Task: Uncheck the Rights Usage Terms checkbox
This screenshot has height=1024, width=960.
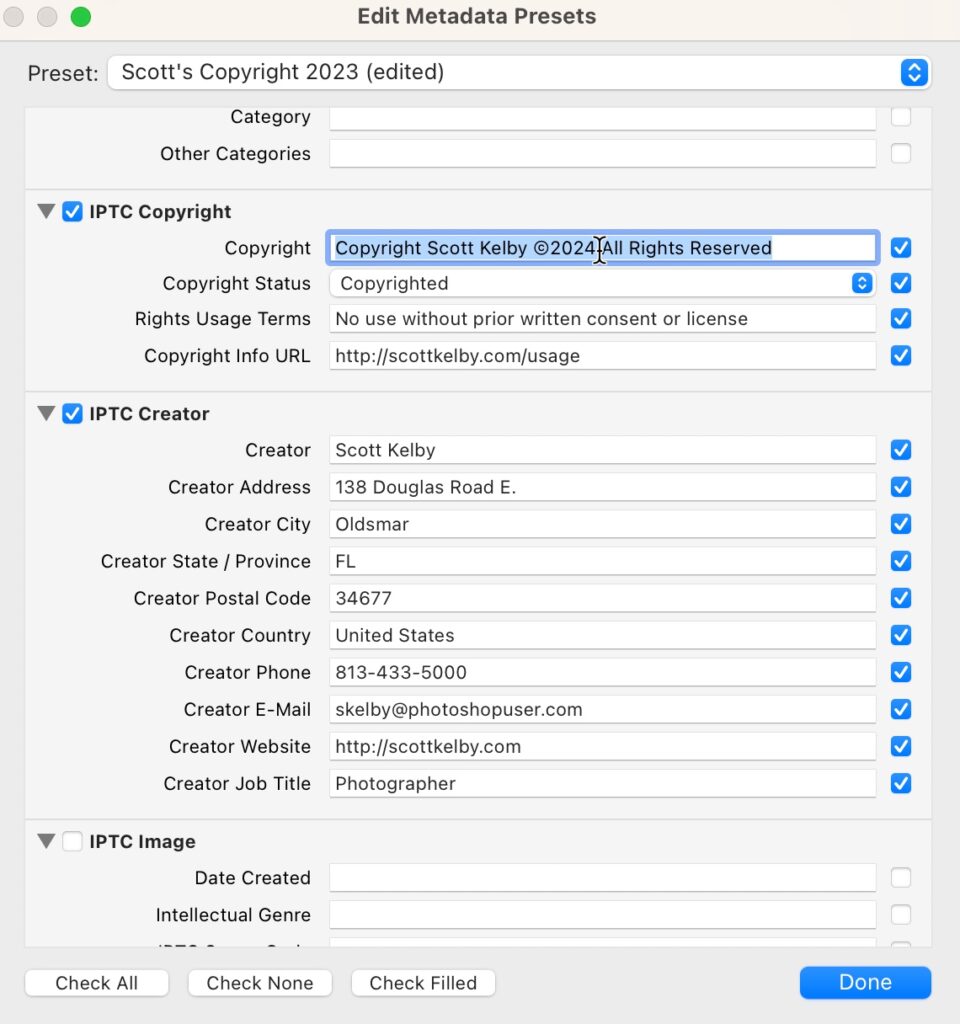Action: tap(901, 319)
